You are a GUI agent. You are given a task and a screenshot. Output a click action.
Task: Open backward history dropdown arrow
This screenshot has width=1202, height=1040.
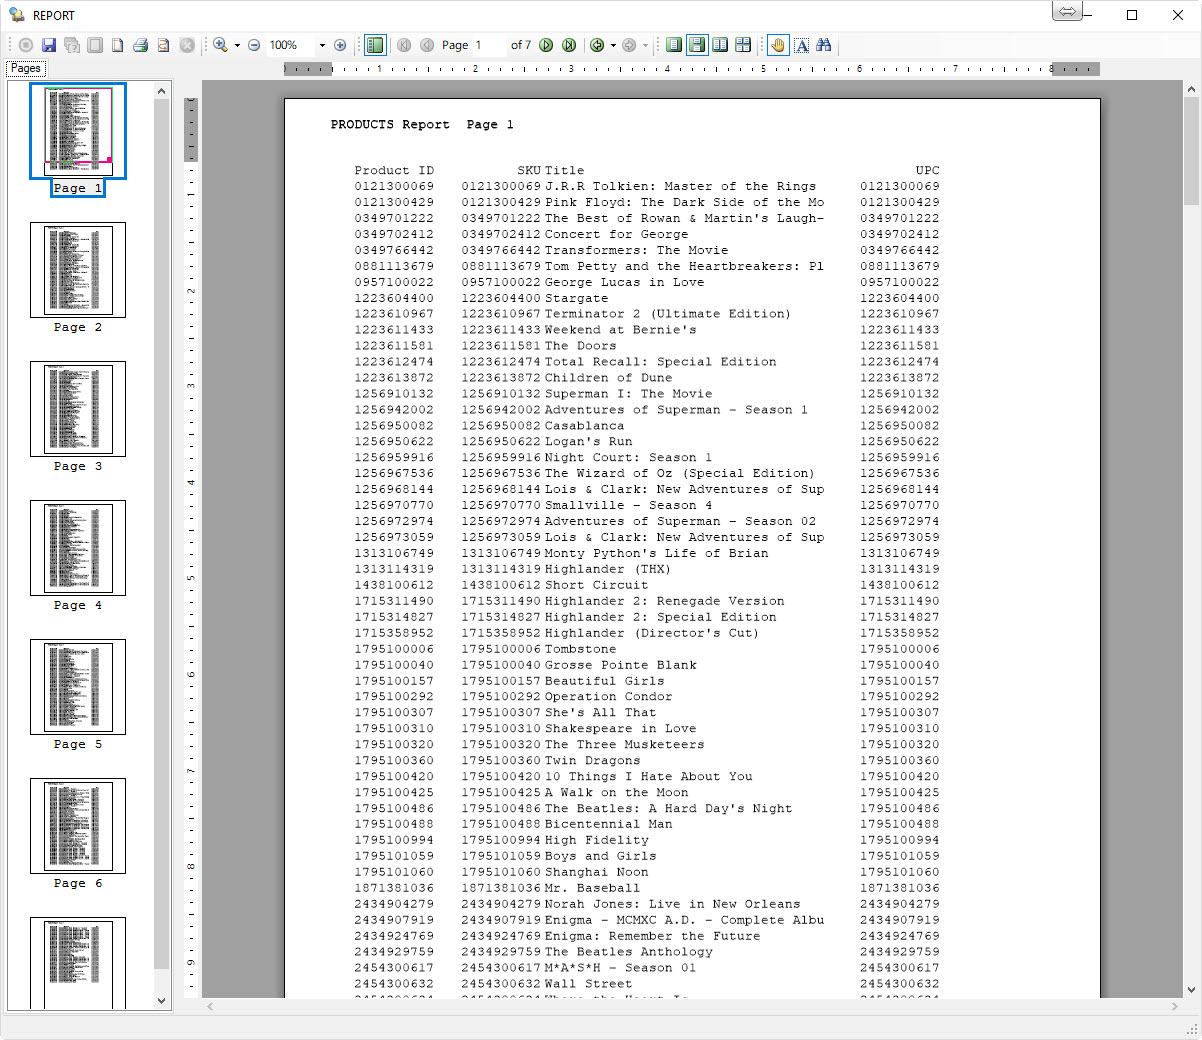coord(613,45)
